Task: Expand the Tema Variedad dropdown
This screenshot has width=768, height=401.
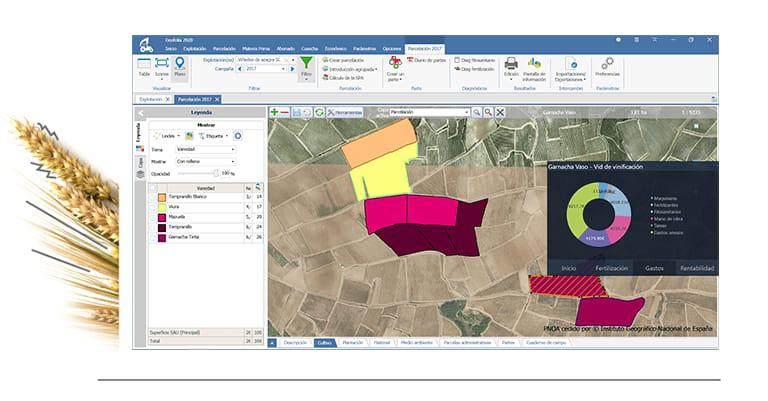Action: pos(206,149)
